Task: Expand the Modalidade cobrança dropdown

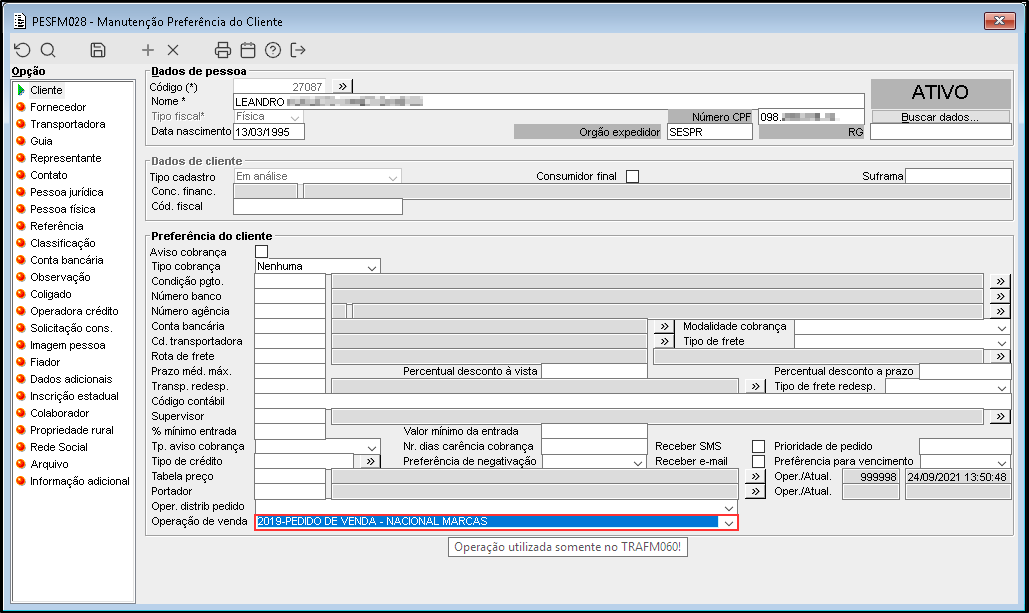Action: pyautogui.click(x=1001, y=327)
